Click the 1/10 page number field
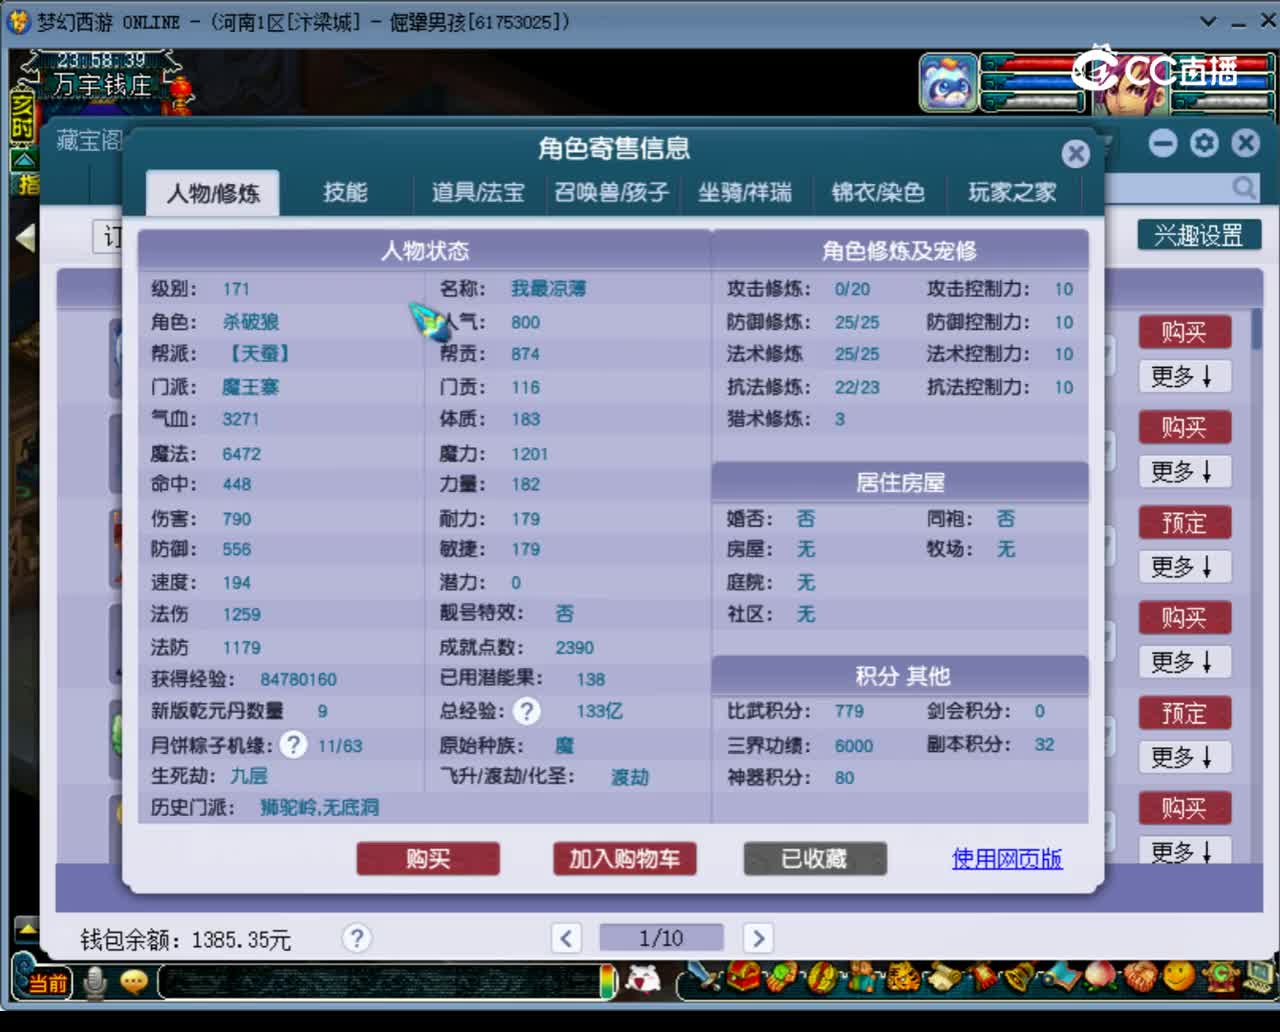Screen dimensions: 1280x1032 click(x=661, y=938)
